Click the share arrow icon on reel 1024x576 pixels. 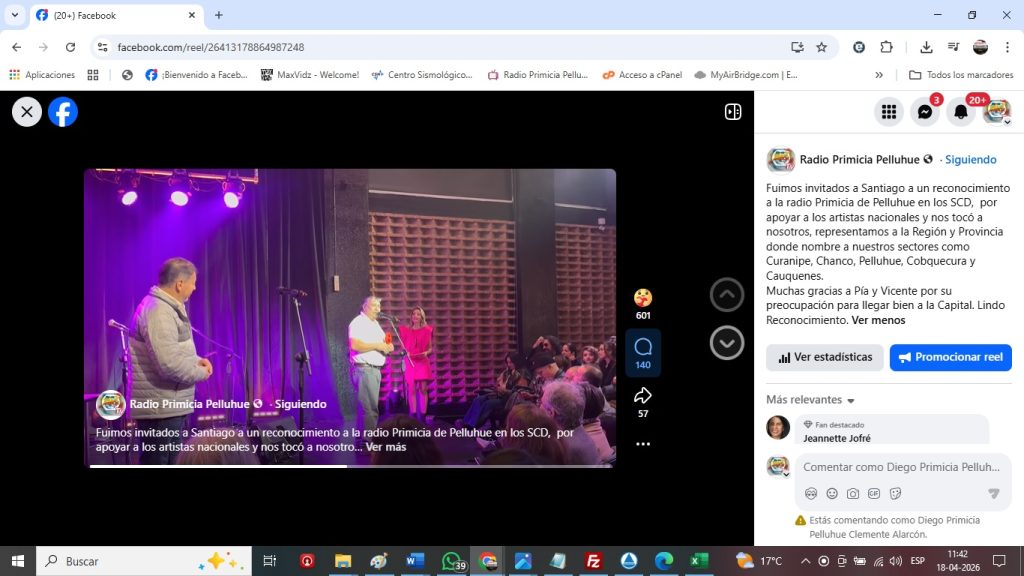643,395
